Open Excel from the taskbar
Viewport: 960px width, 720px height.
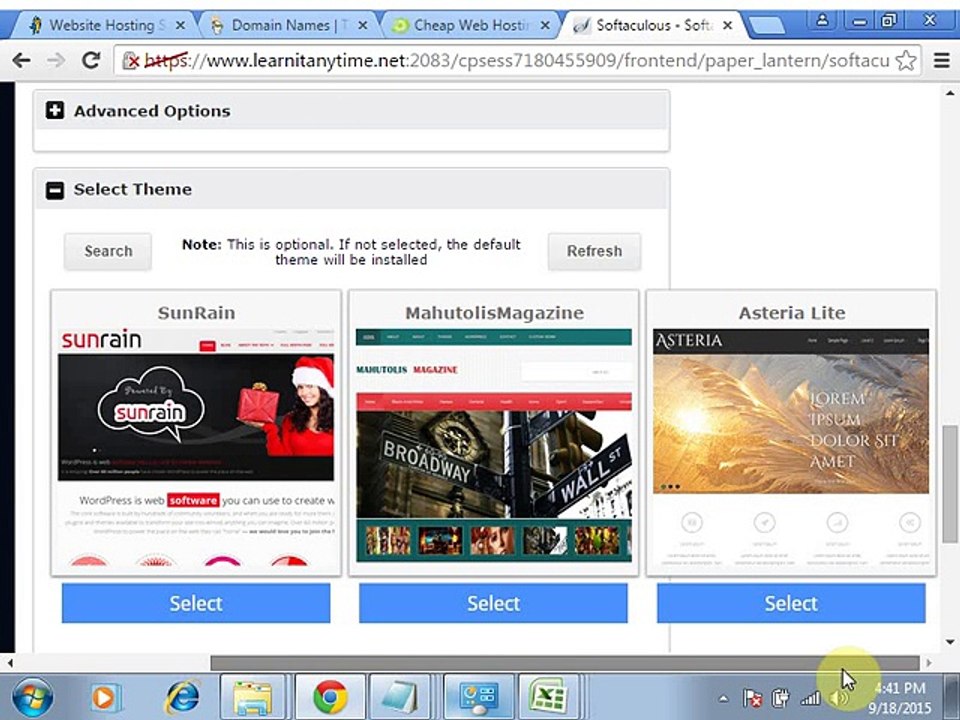pyautogui.click(x=549, y=697)
